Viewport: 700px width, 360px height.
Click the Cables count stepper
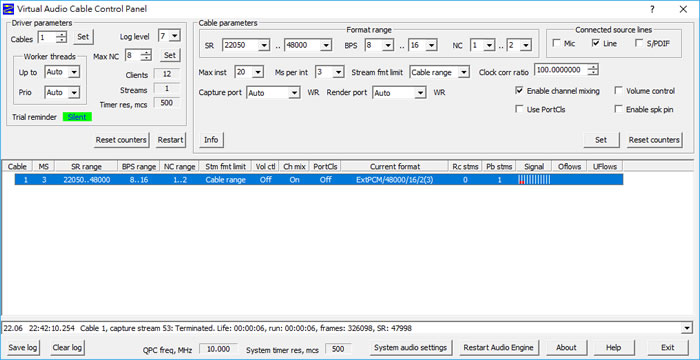pos(62,37)
